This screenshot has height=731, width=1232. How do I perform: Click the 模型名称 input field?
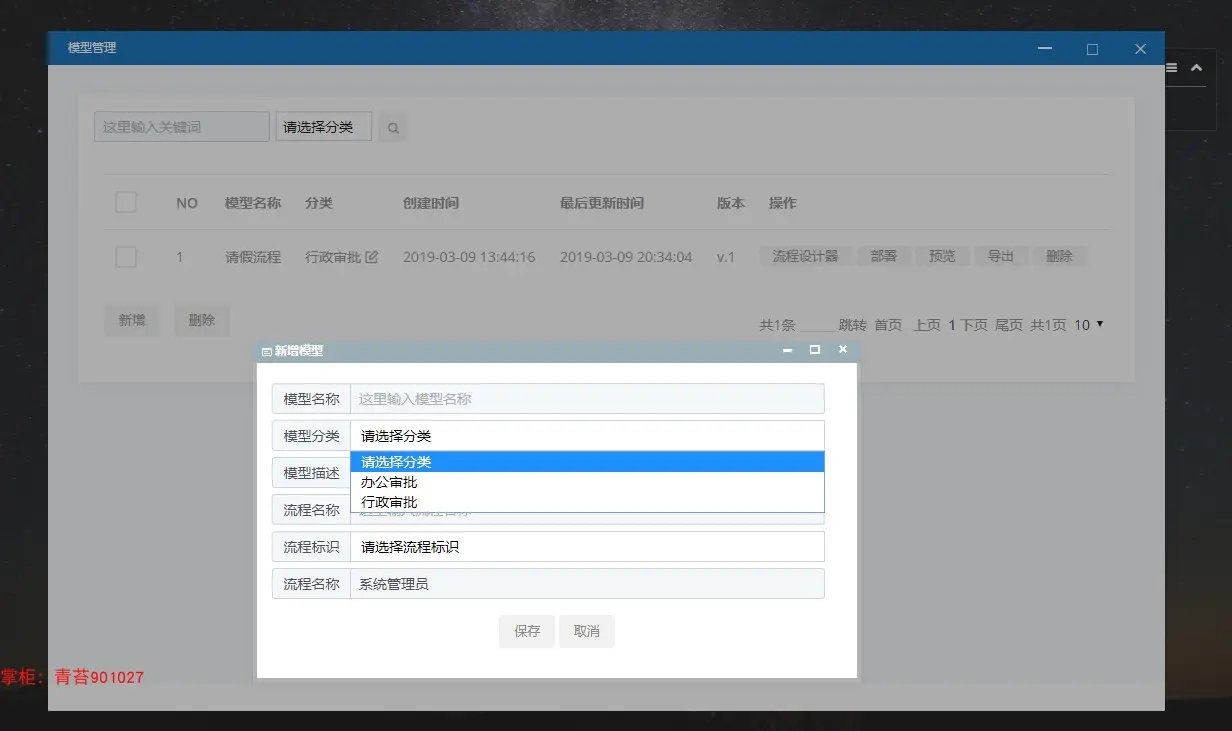587,398
